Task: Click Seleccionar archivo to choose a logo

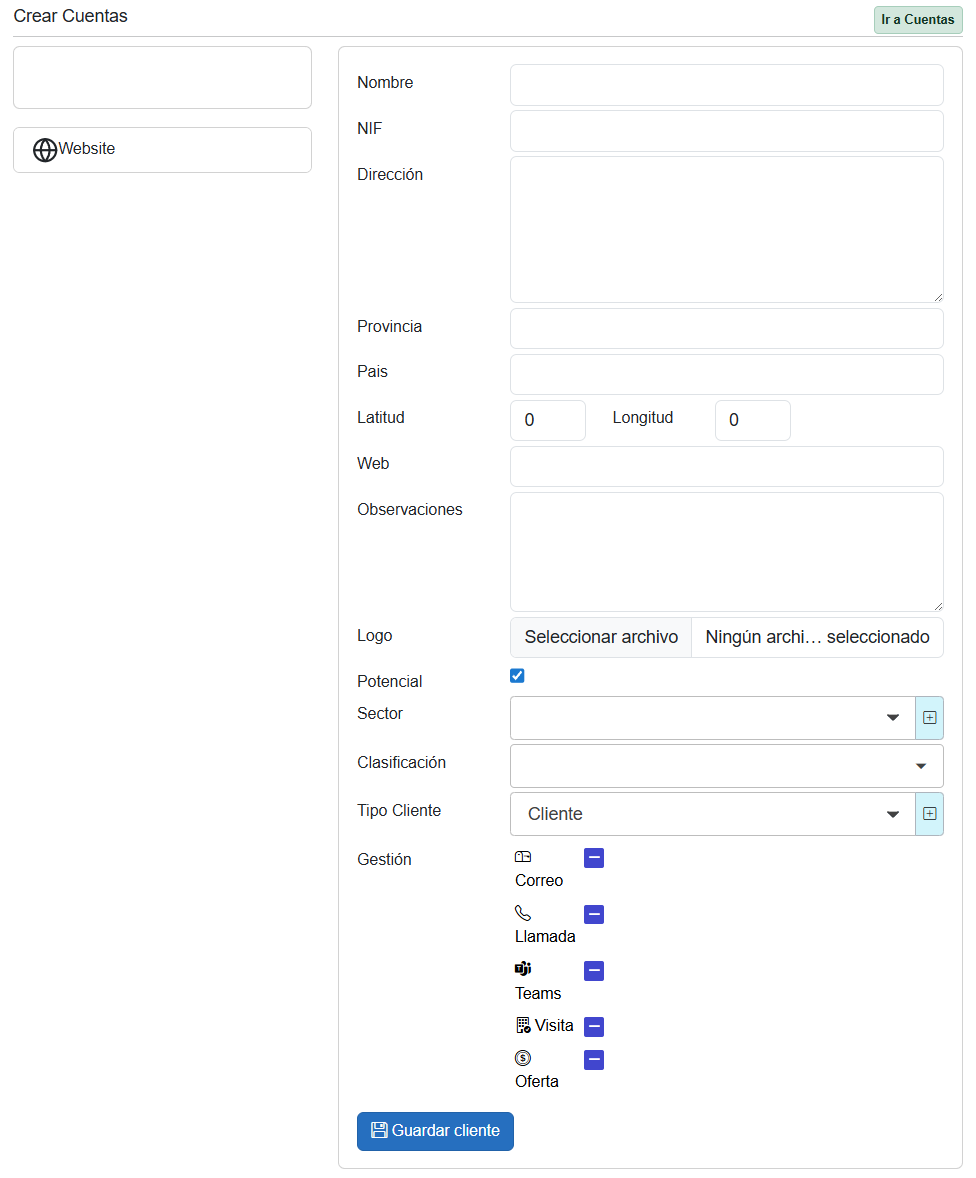Action: [x=601, y=637]
